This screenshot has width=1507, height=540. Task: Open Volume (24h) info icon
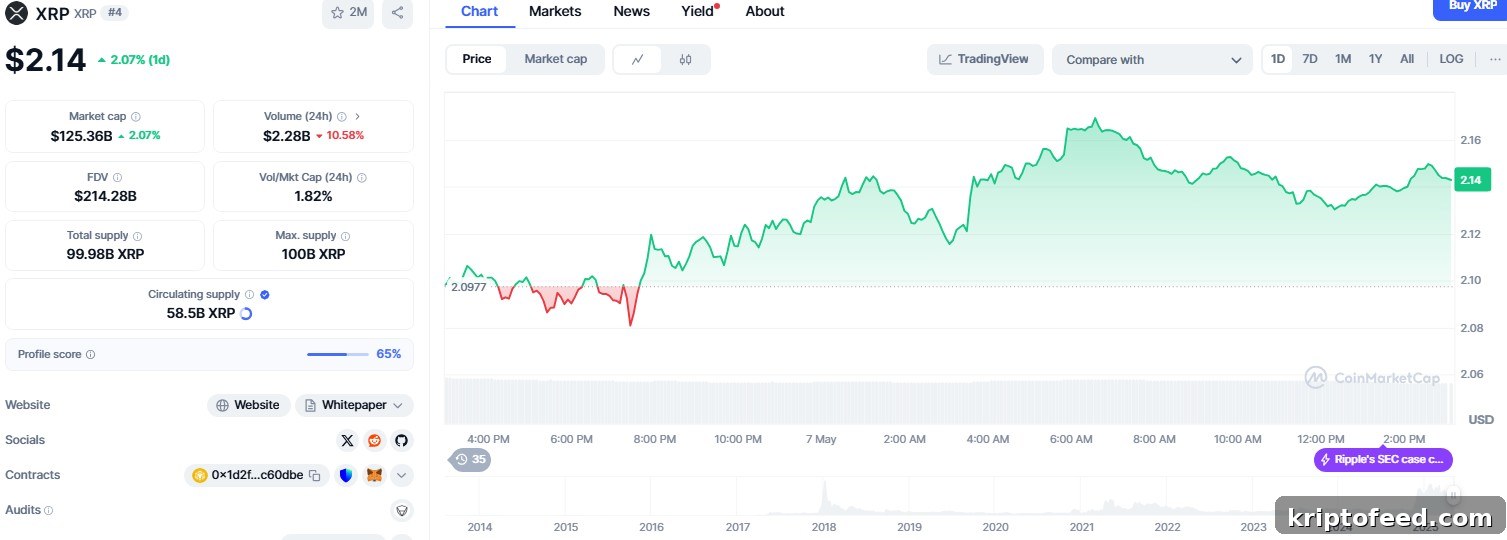click(x=342, y=117)
